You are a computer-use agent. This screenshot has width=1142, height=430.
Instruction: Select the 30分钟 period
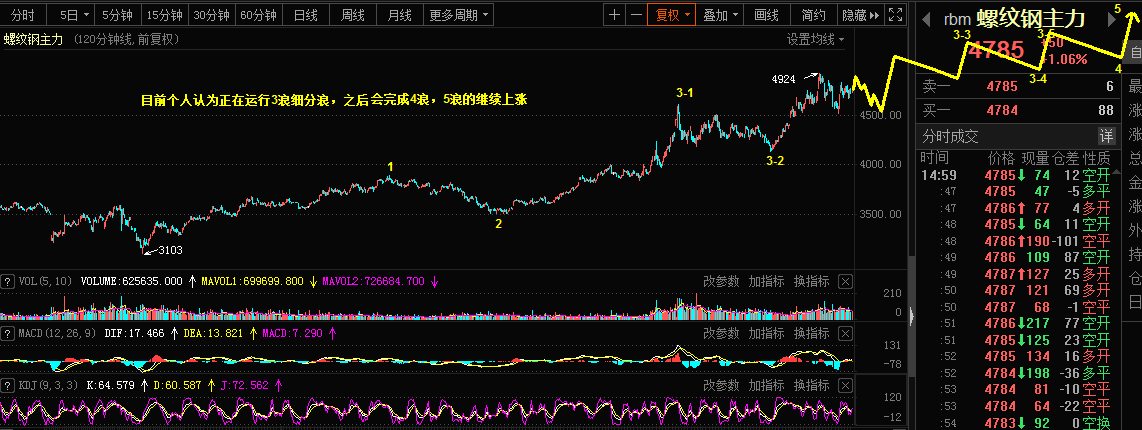click(x=212, y=14)
